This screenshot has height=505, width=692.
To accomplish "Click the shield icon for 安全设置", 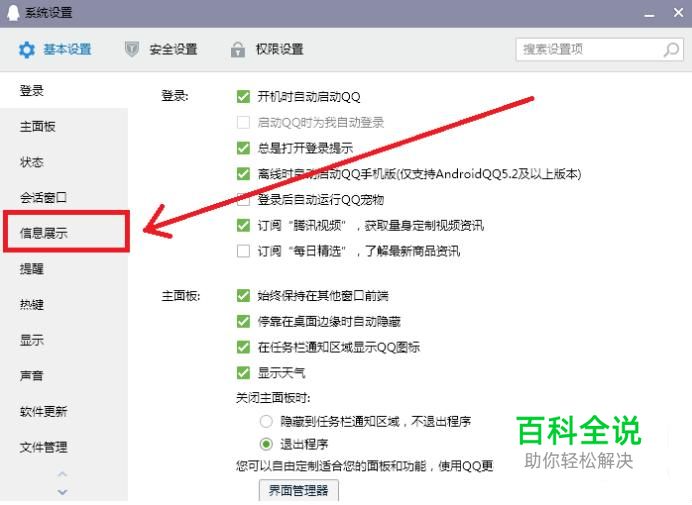I will coord(132,49).
